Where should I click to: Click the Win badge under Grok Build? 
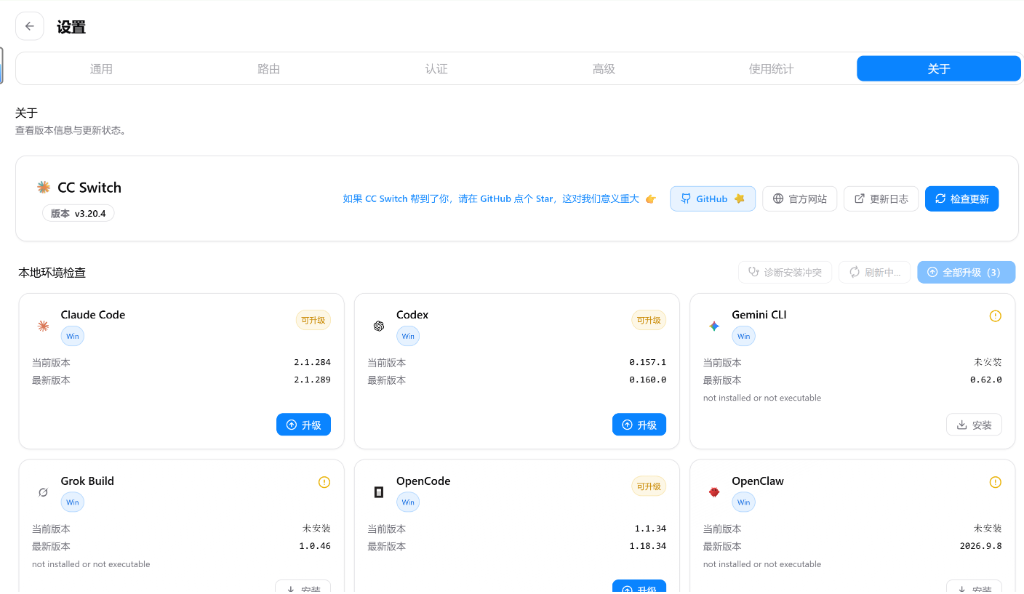pos(72,502)
